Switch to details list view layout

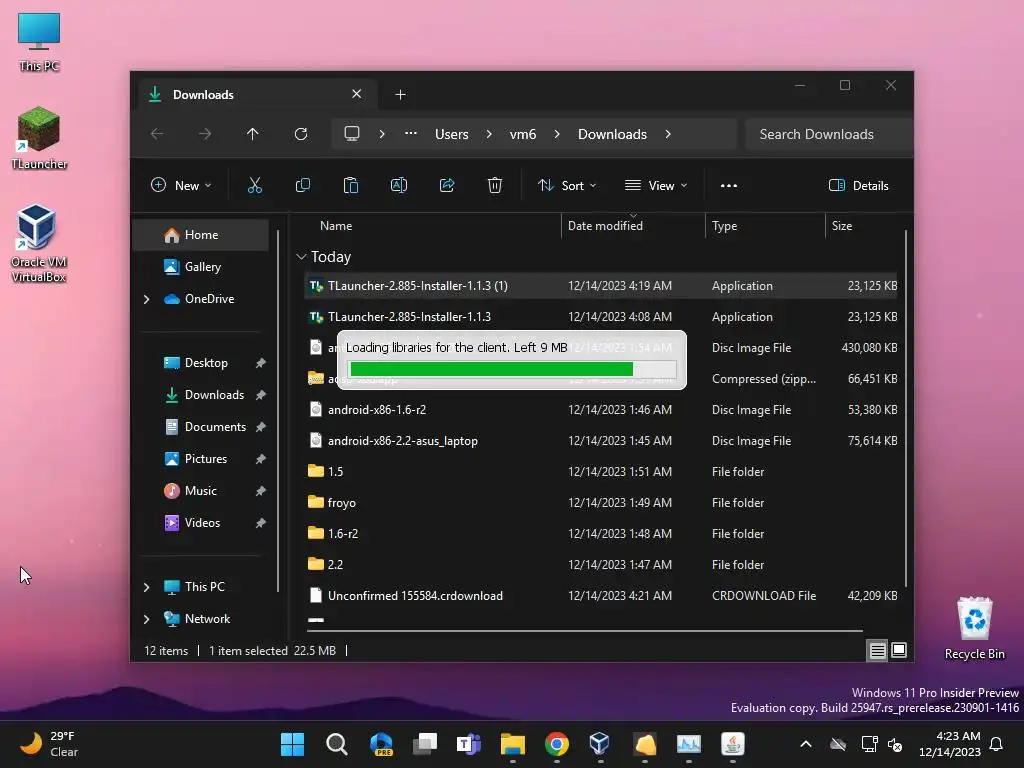pyautogui.click(x=877, y=650)
